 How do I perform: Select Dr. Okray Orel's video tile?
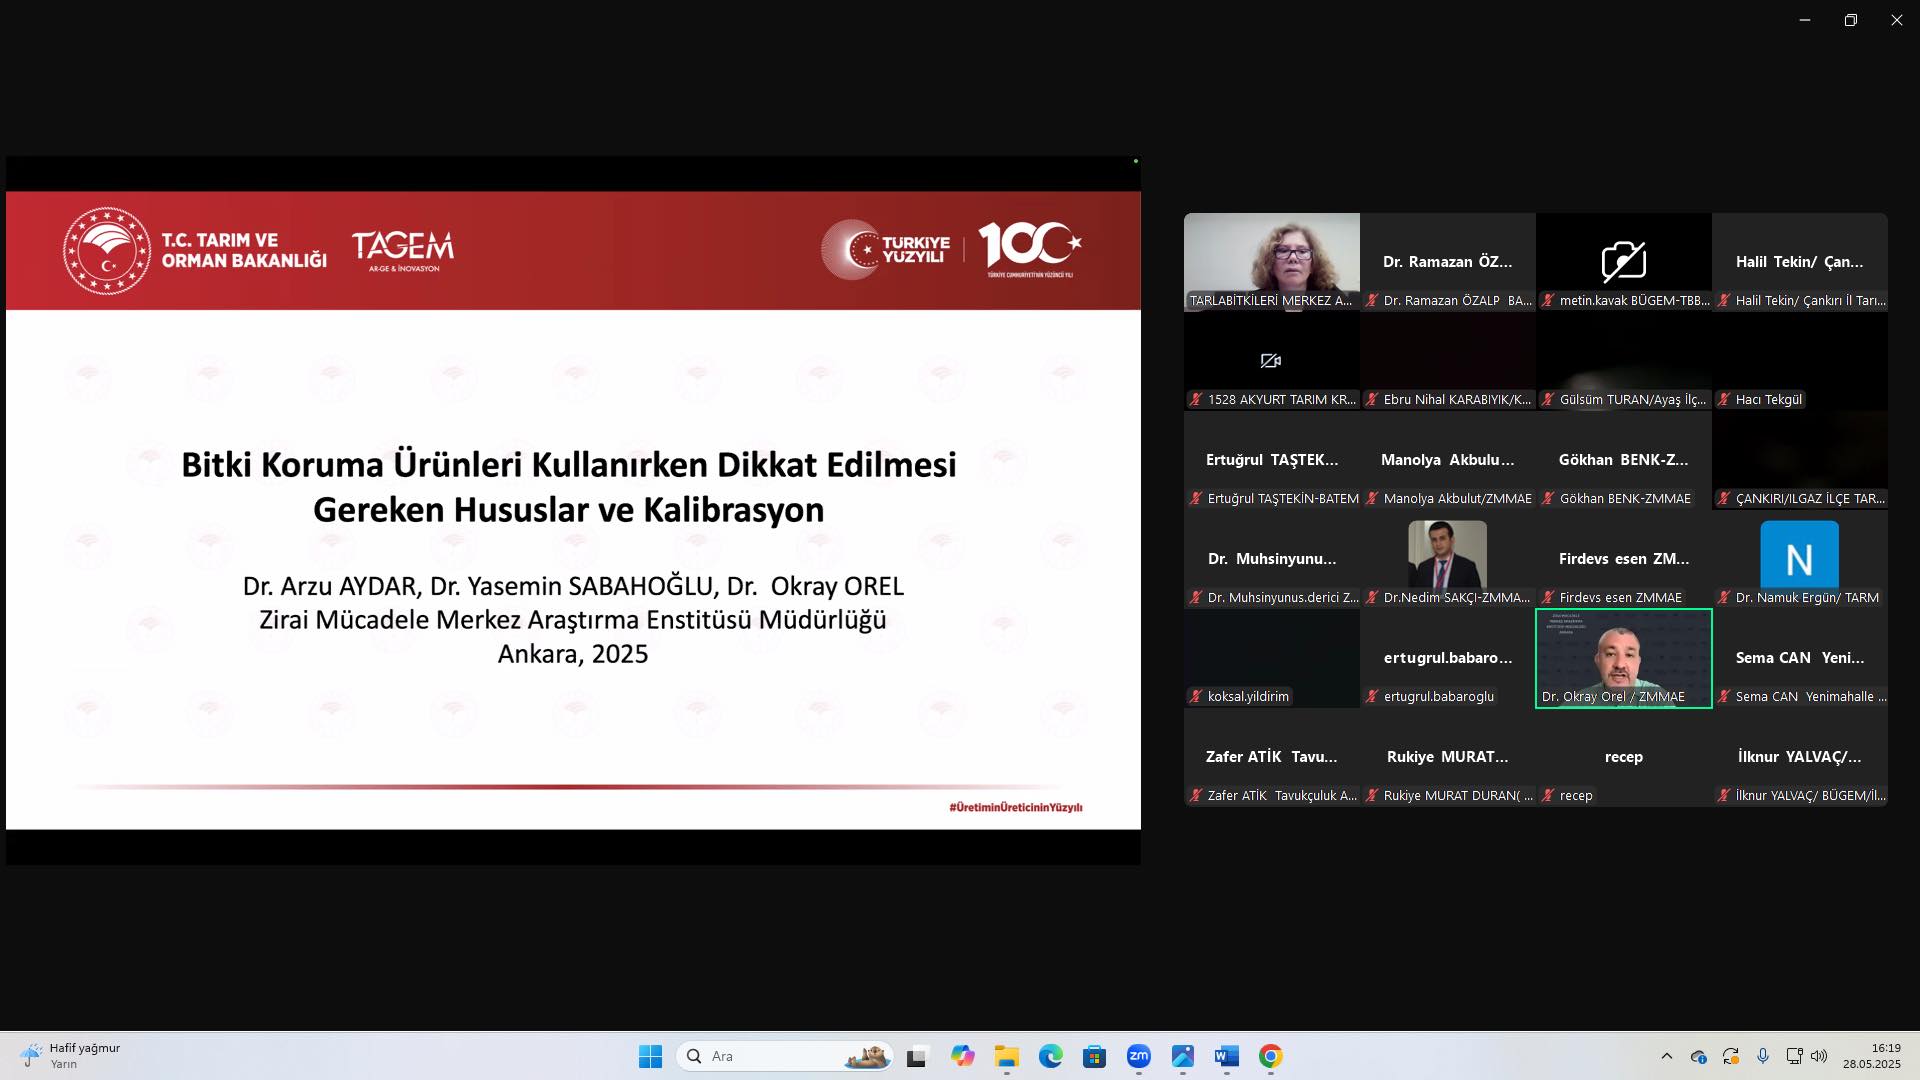point(1623,657)
